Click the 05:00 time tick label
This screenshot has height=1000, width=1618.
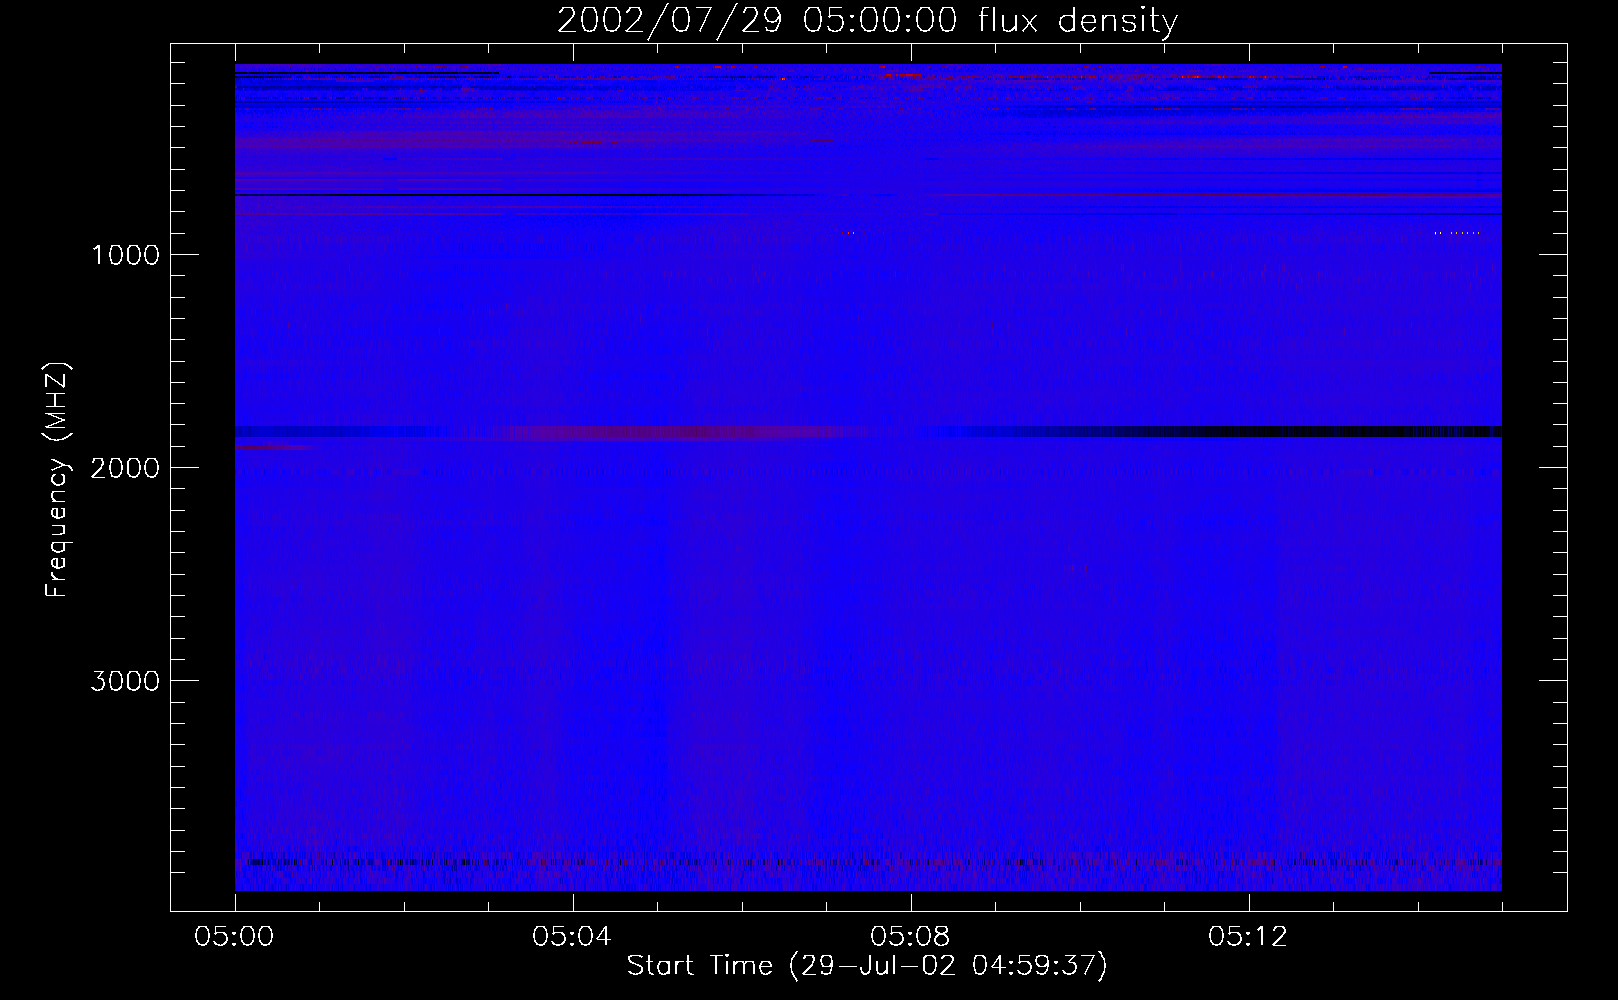pyautogui.click(x=235, y=937)
